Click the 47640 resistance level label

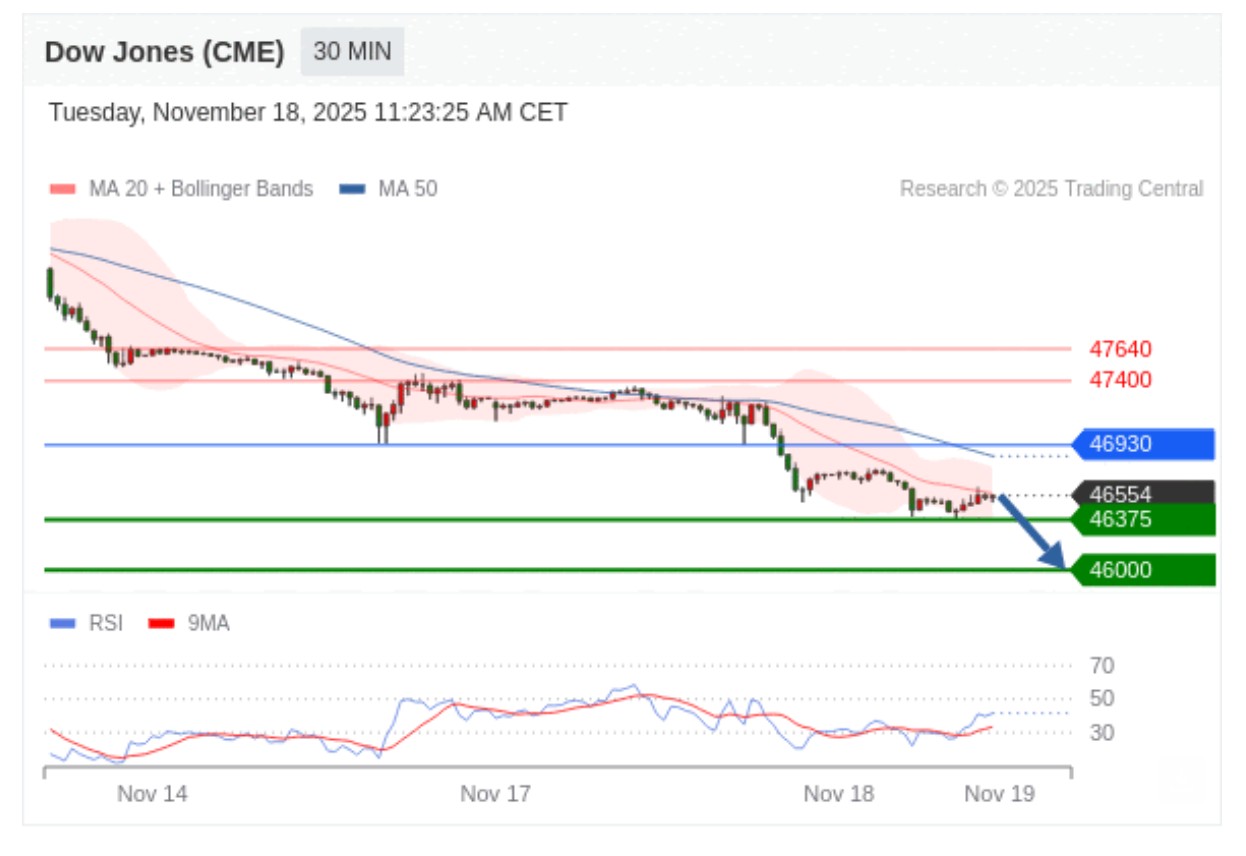click(1120, 349)
